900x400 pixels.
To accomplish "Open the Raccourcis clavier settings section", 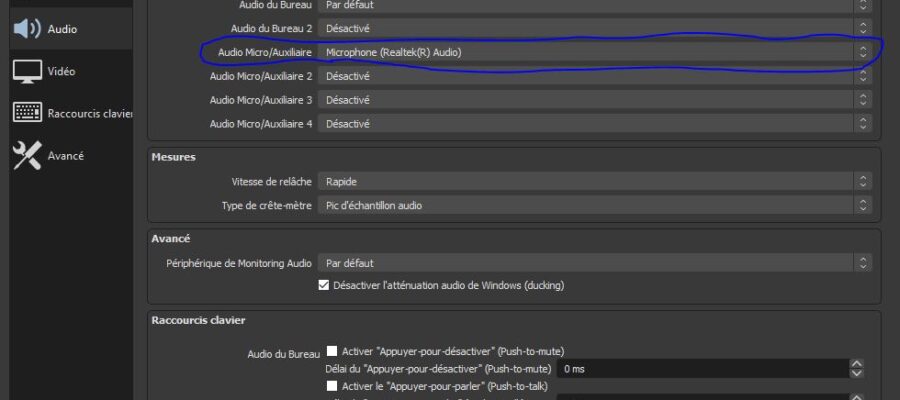I will click(71, 114).
